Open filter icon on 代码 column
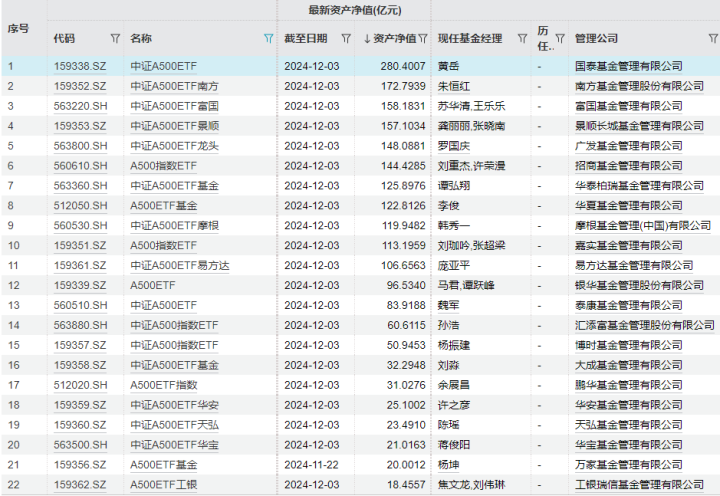 115,39
